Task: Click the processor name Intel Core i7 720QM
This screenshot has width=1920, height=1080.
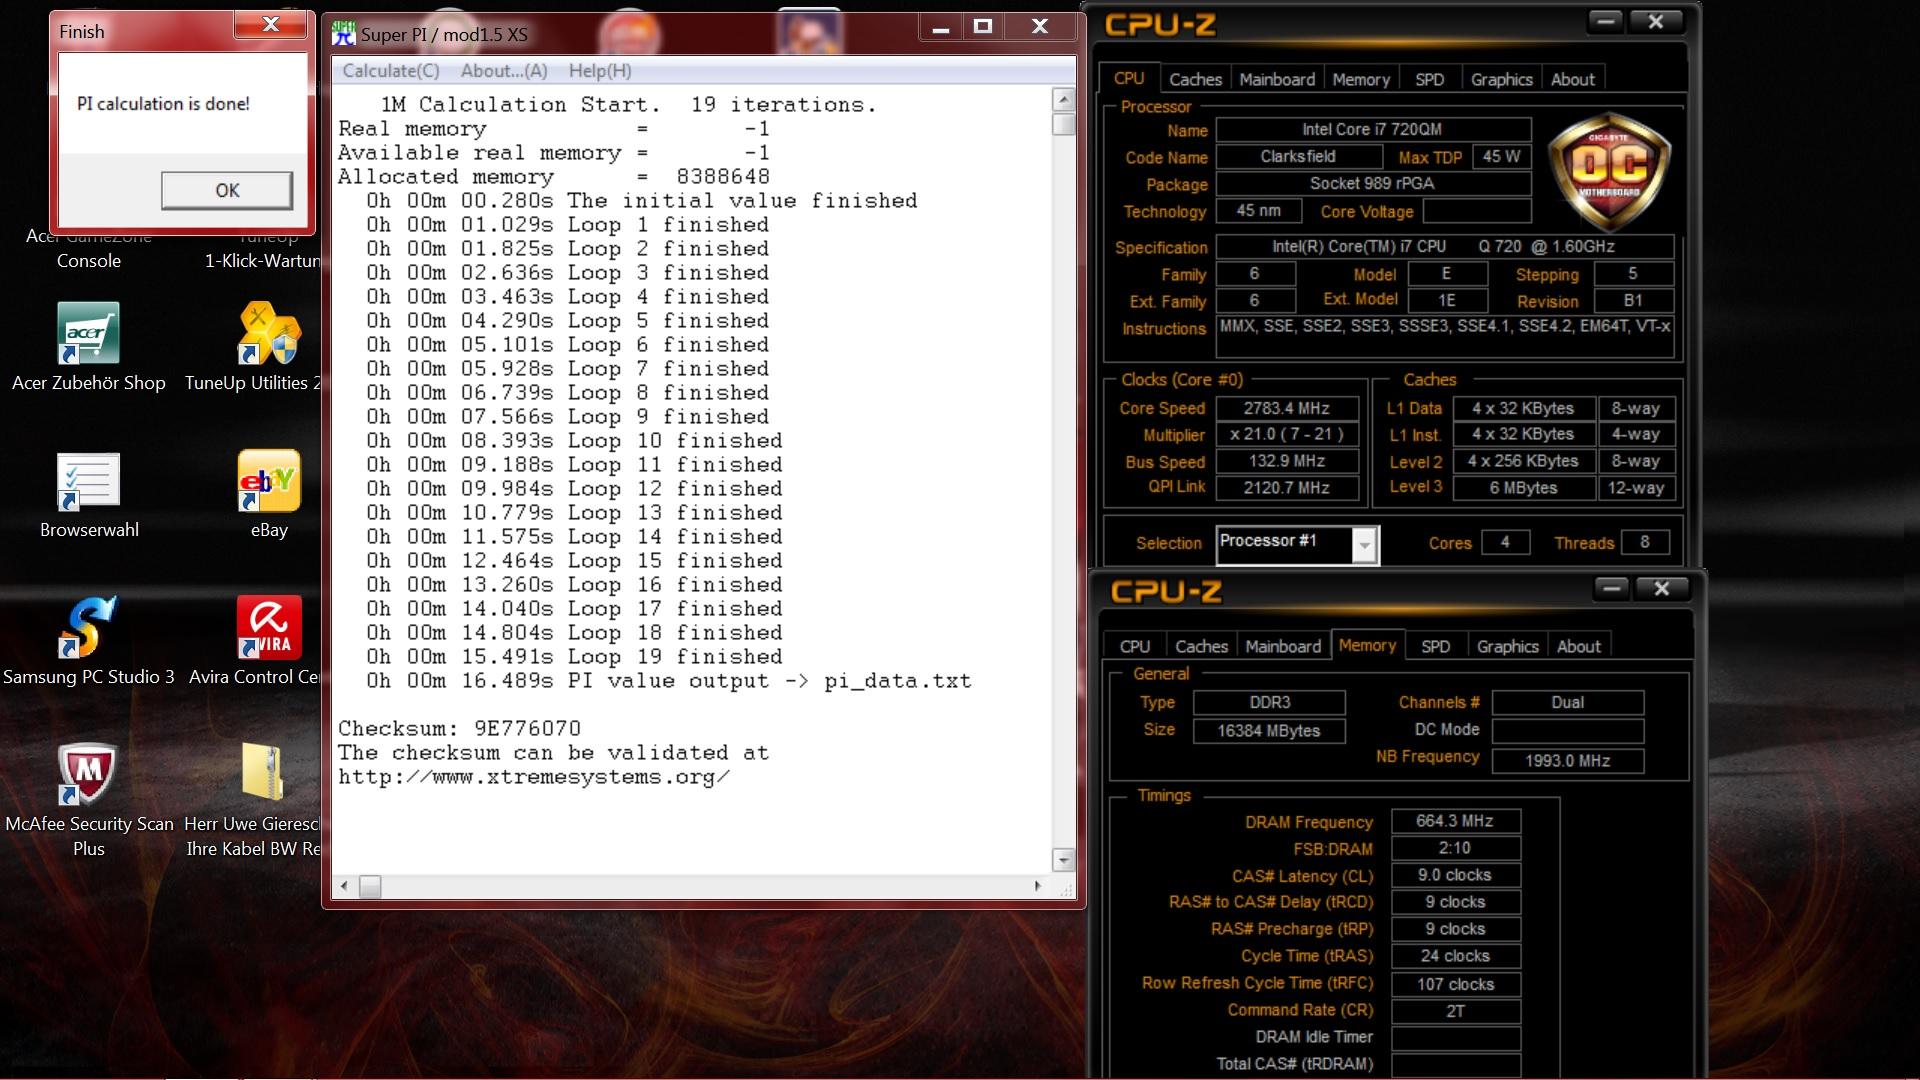Action: click(1372, 129)
